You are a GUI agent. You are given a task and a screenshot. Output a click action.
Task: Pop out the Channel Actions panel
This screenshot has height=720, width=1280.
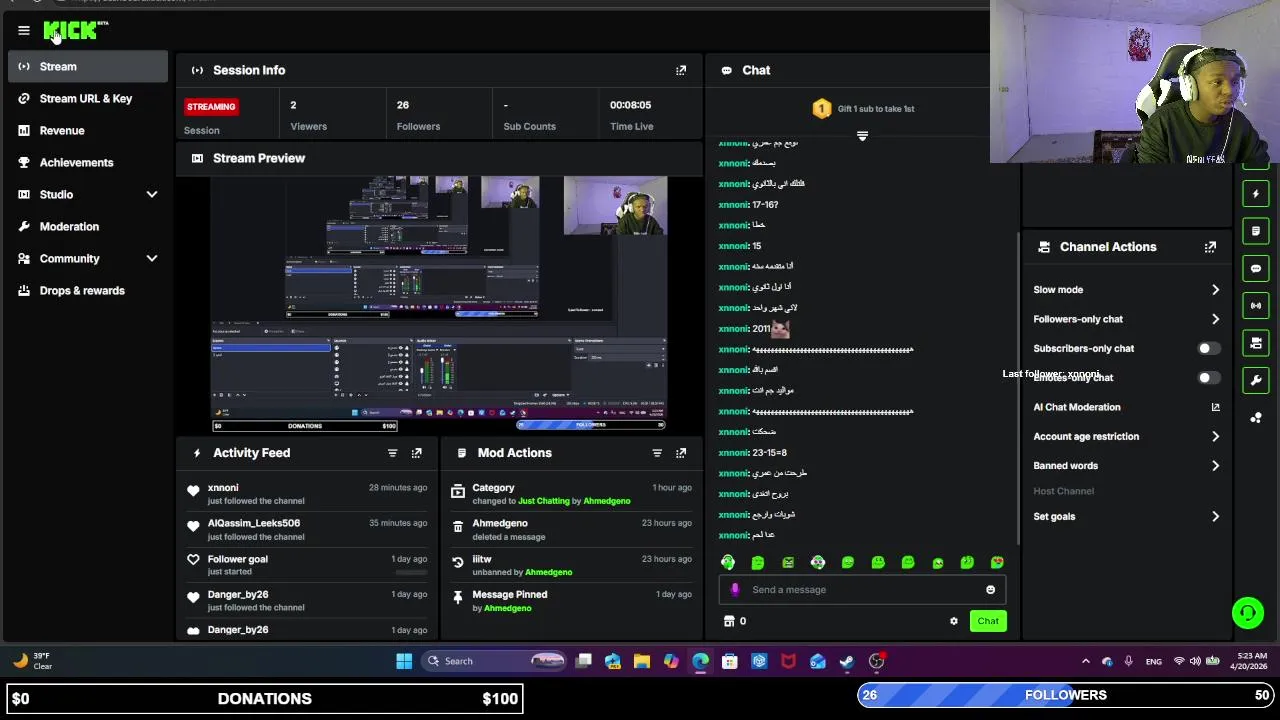click(1210, 247)
